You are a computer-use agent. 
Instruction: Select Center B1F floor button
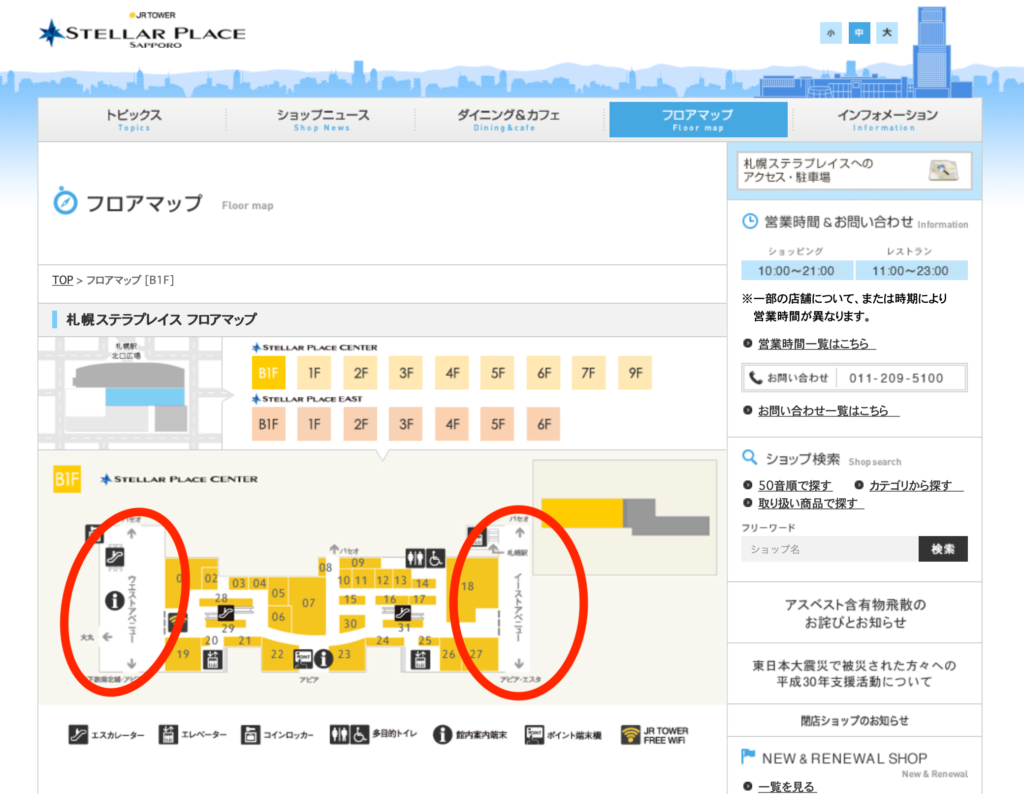coord(268,373)
